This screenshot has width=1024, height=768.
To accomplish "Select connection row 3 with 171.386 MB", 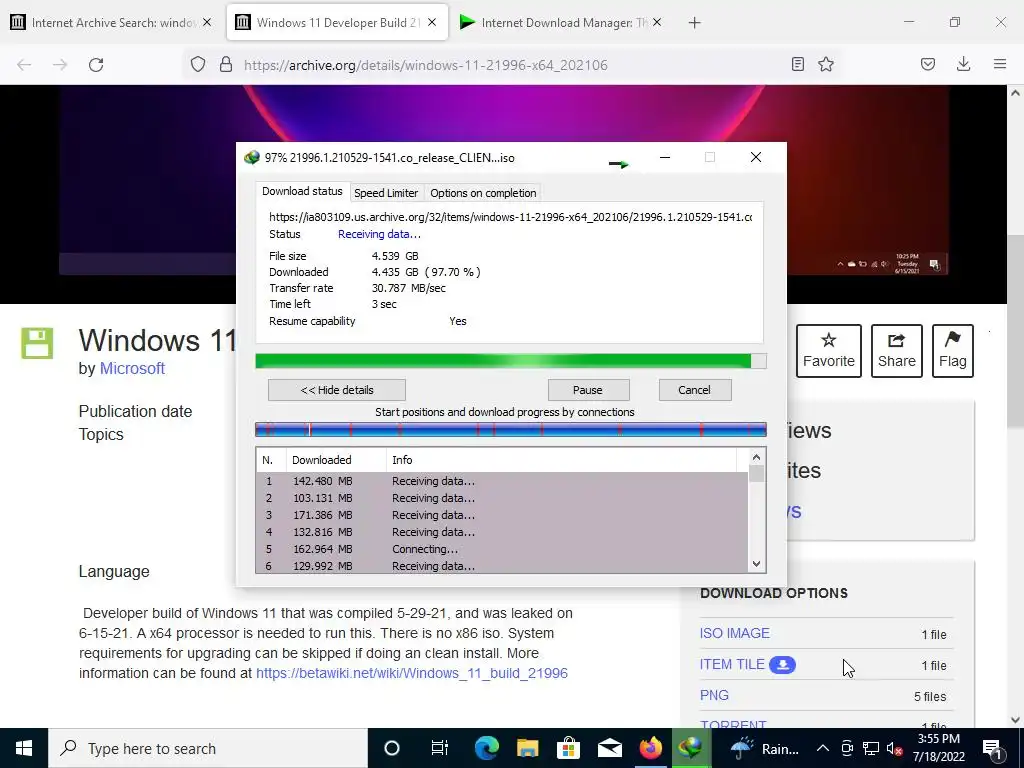I will pos(502,515).
